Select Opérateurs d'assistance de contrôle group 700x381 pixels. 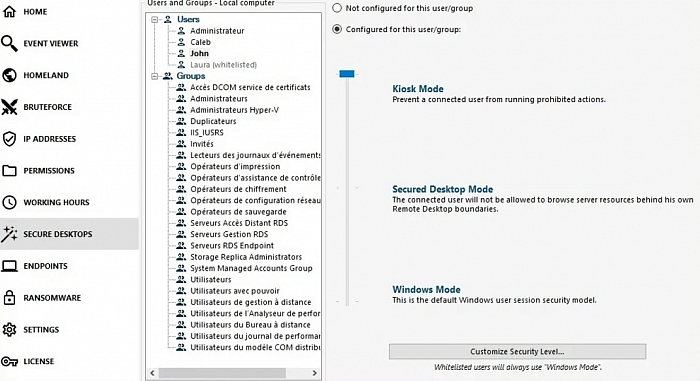pyautogui.click(x=255, y=178)
